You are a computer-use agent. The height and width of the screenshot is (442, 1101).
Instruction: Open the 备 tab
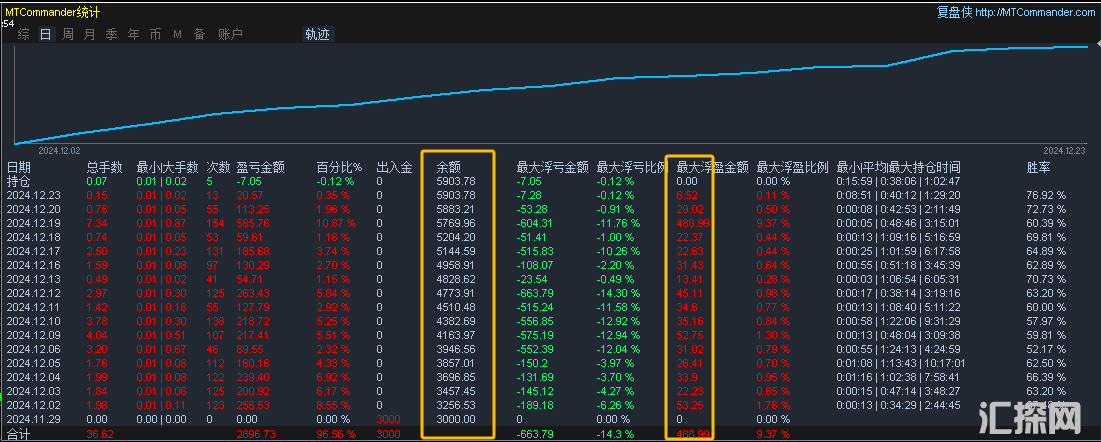click(x=199, y=34)
